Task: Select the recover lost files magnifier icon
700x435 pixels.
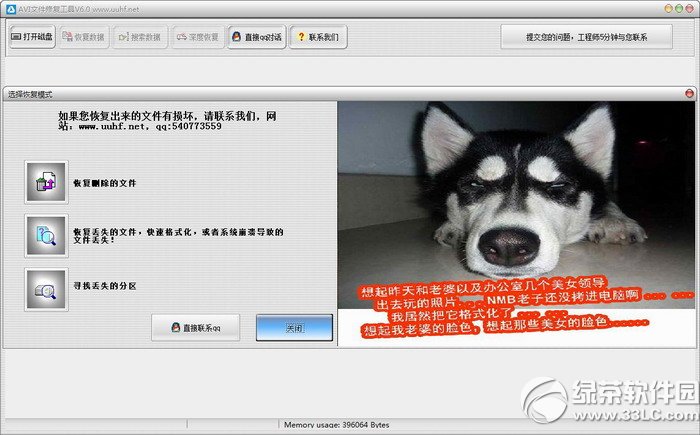Action: click(x=46, y=235)
